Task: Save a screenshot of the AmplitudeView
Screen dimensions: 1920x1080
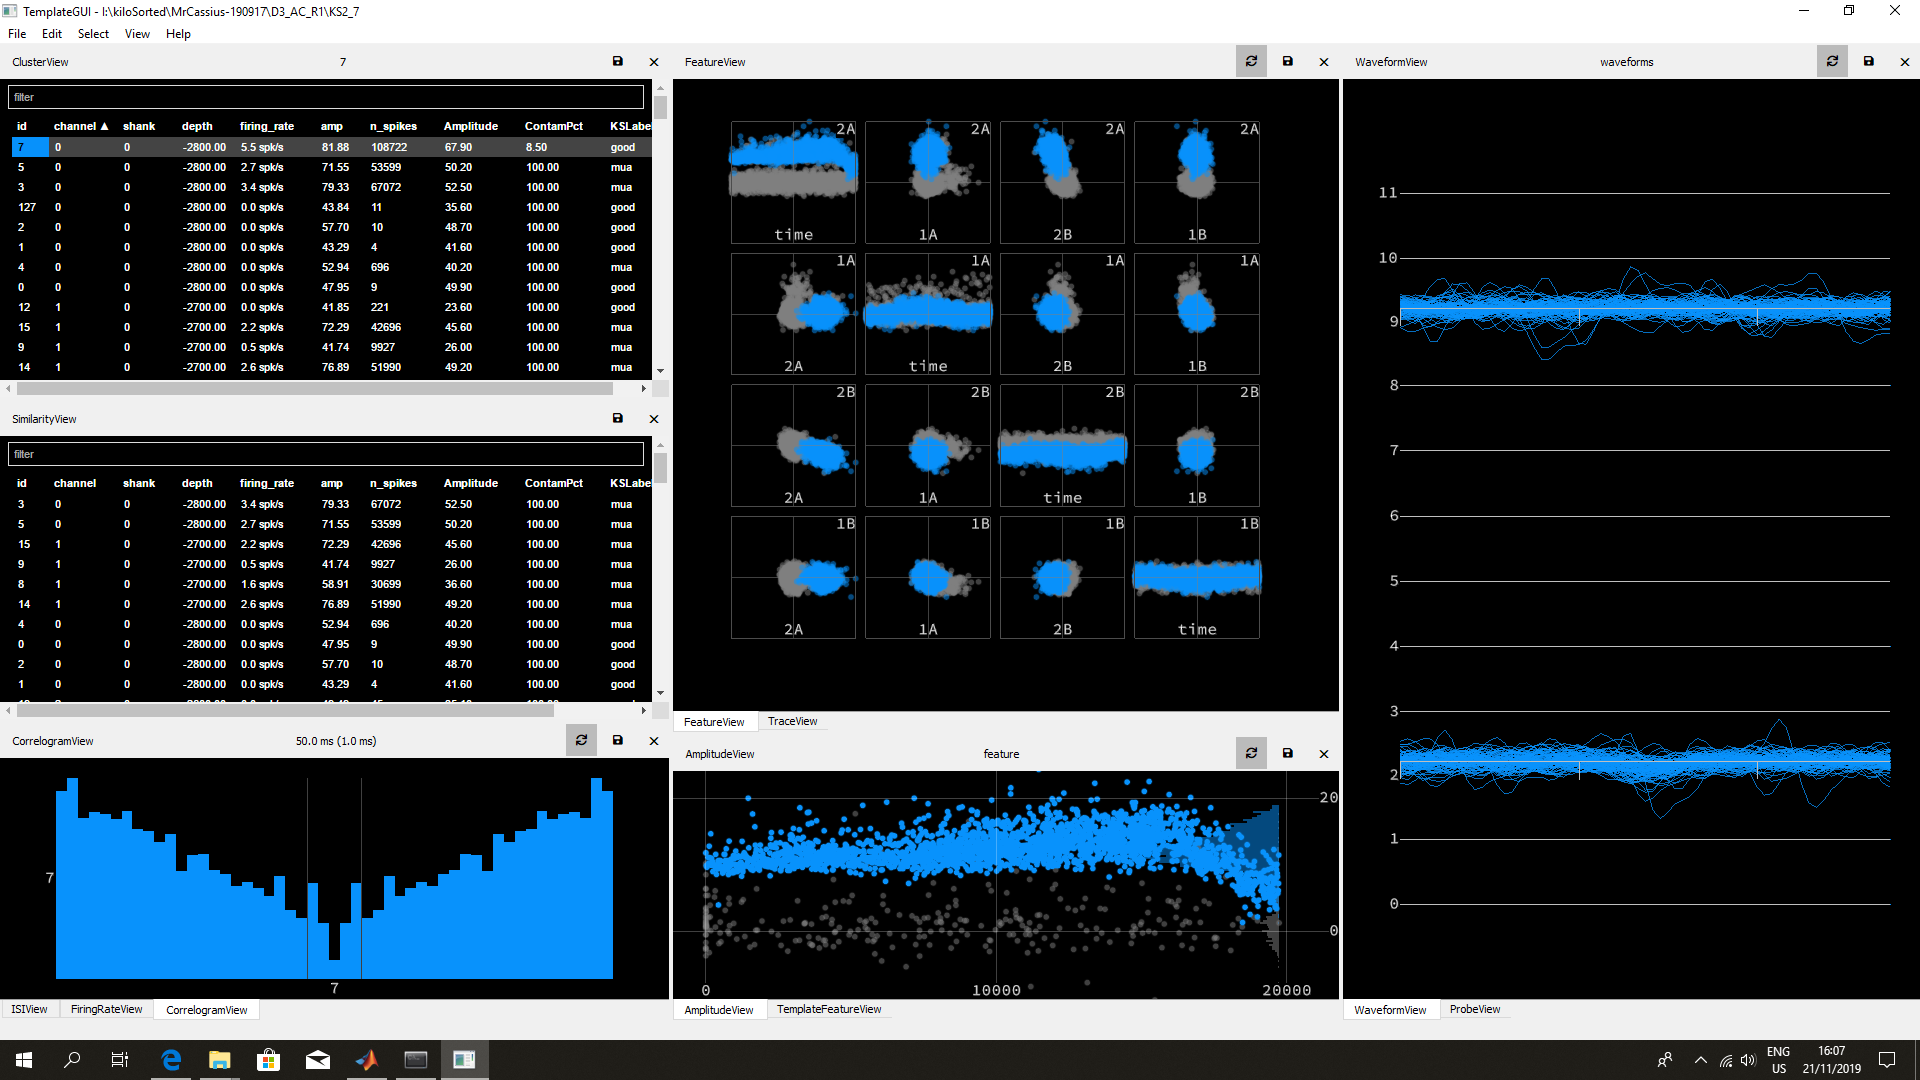Action: point(1288,753)
